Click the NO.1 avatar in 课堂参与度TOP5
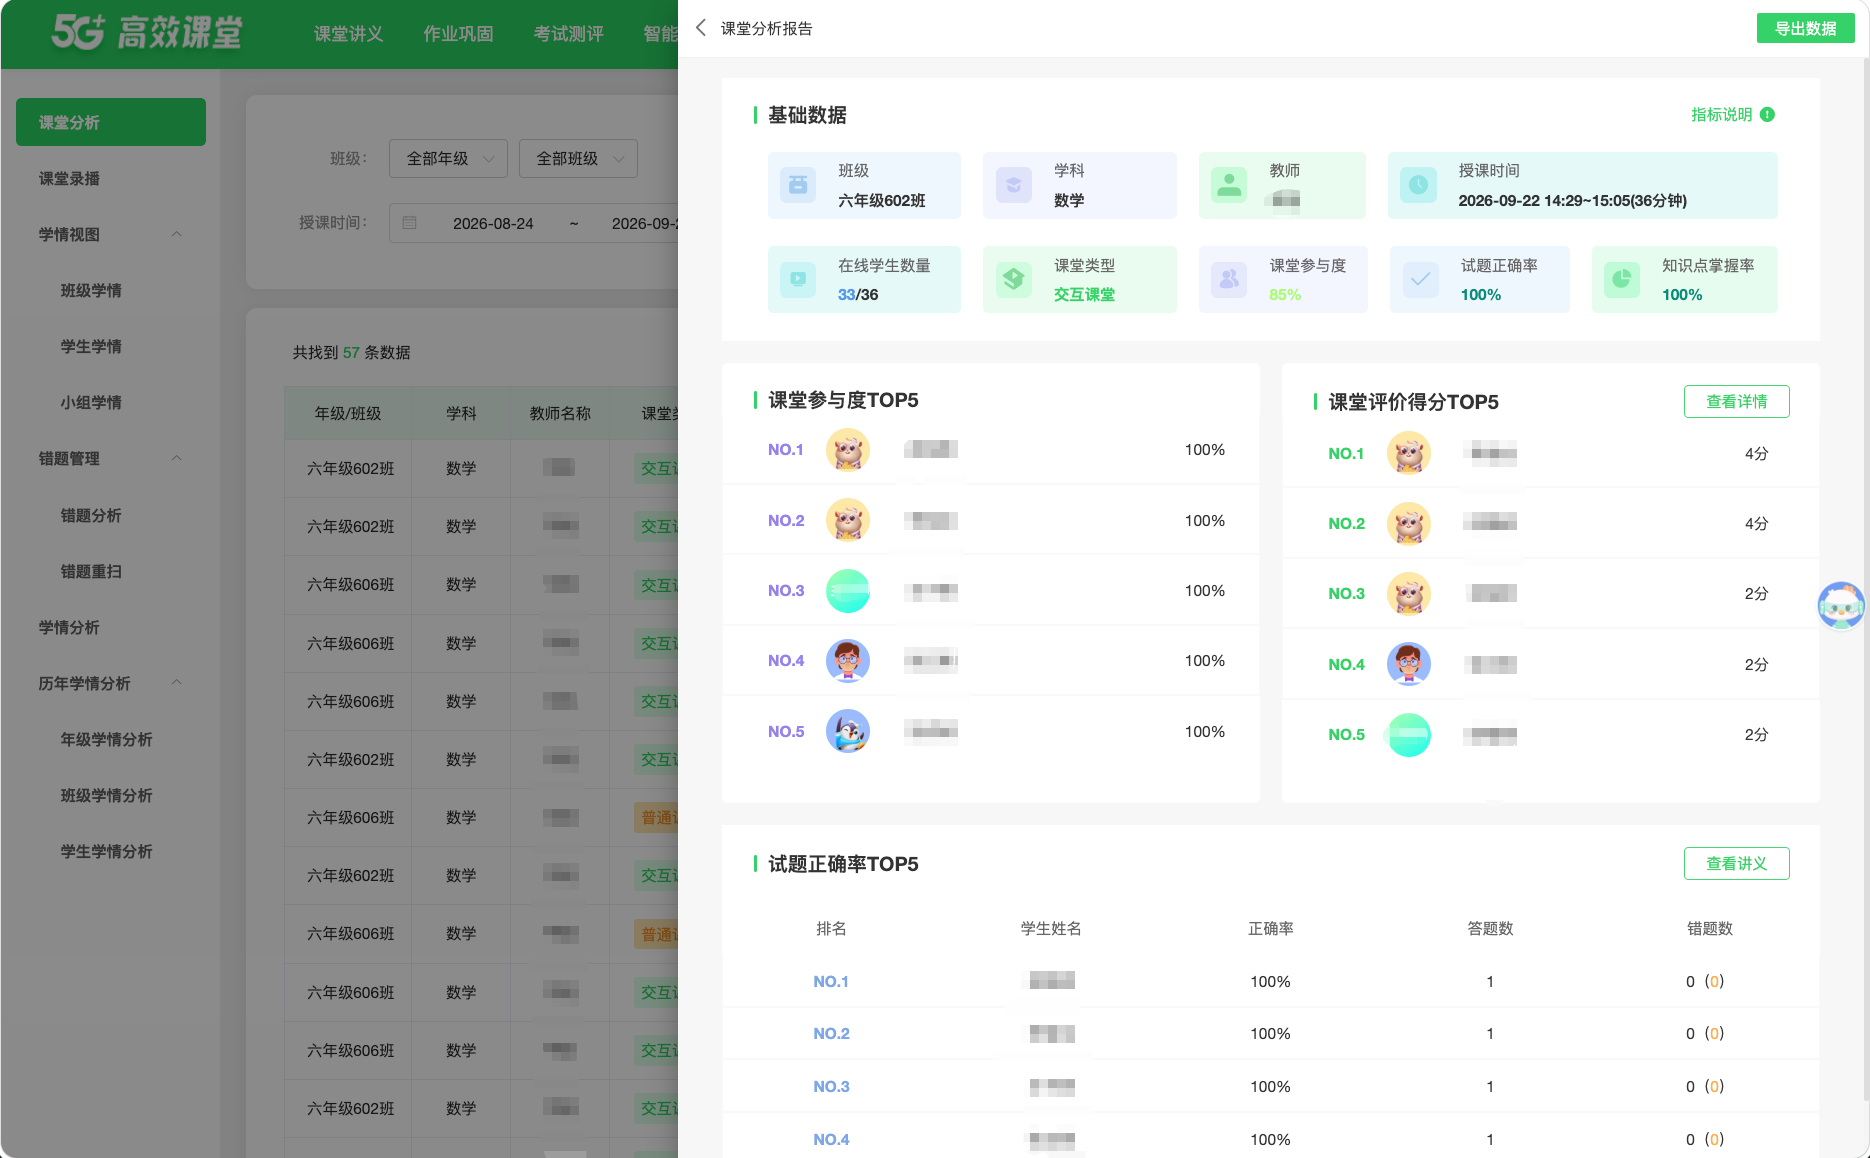The image size is (1870, 1158). click(848, 450)
